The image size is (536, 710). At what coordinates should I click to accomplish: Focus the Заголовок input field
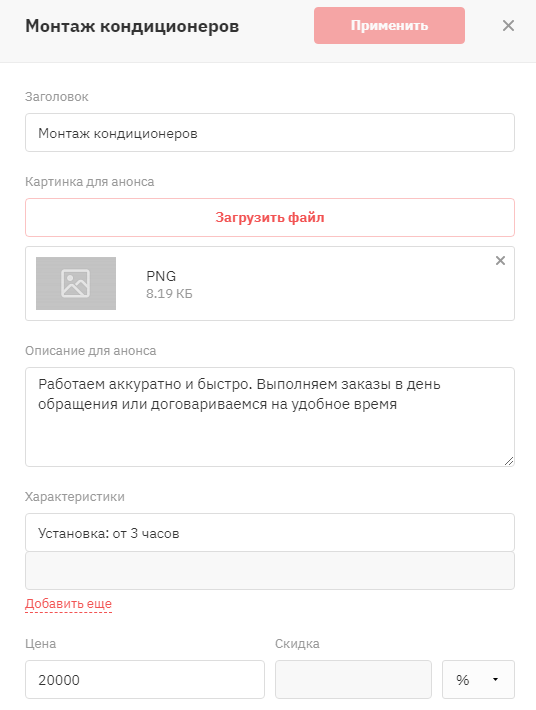coord(270,133)
